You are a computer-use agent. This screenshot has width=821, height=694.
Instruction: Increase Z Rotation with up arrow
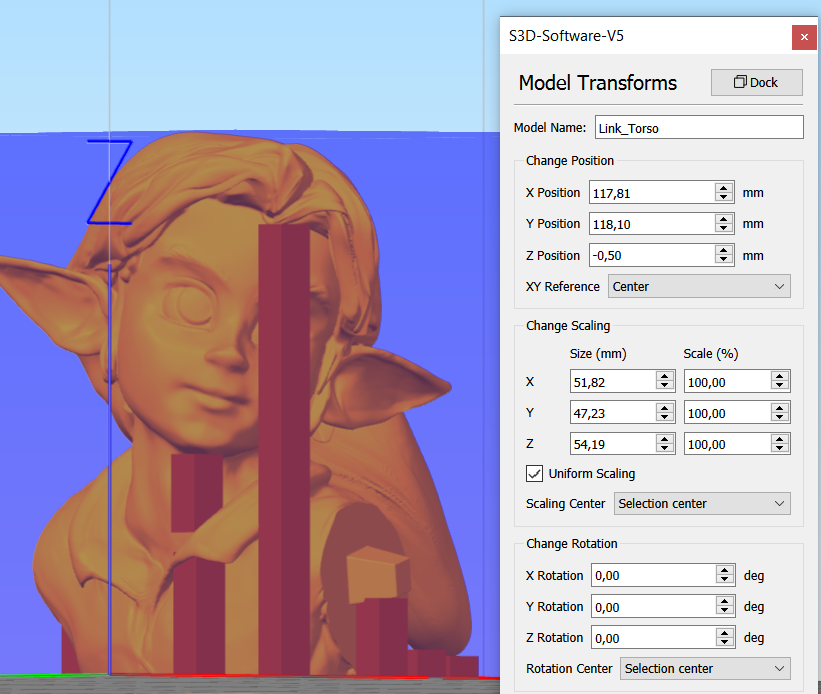pyautogui.click(x=725, y=633)
